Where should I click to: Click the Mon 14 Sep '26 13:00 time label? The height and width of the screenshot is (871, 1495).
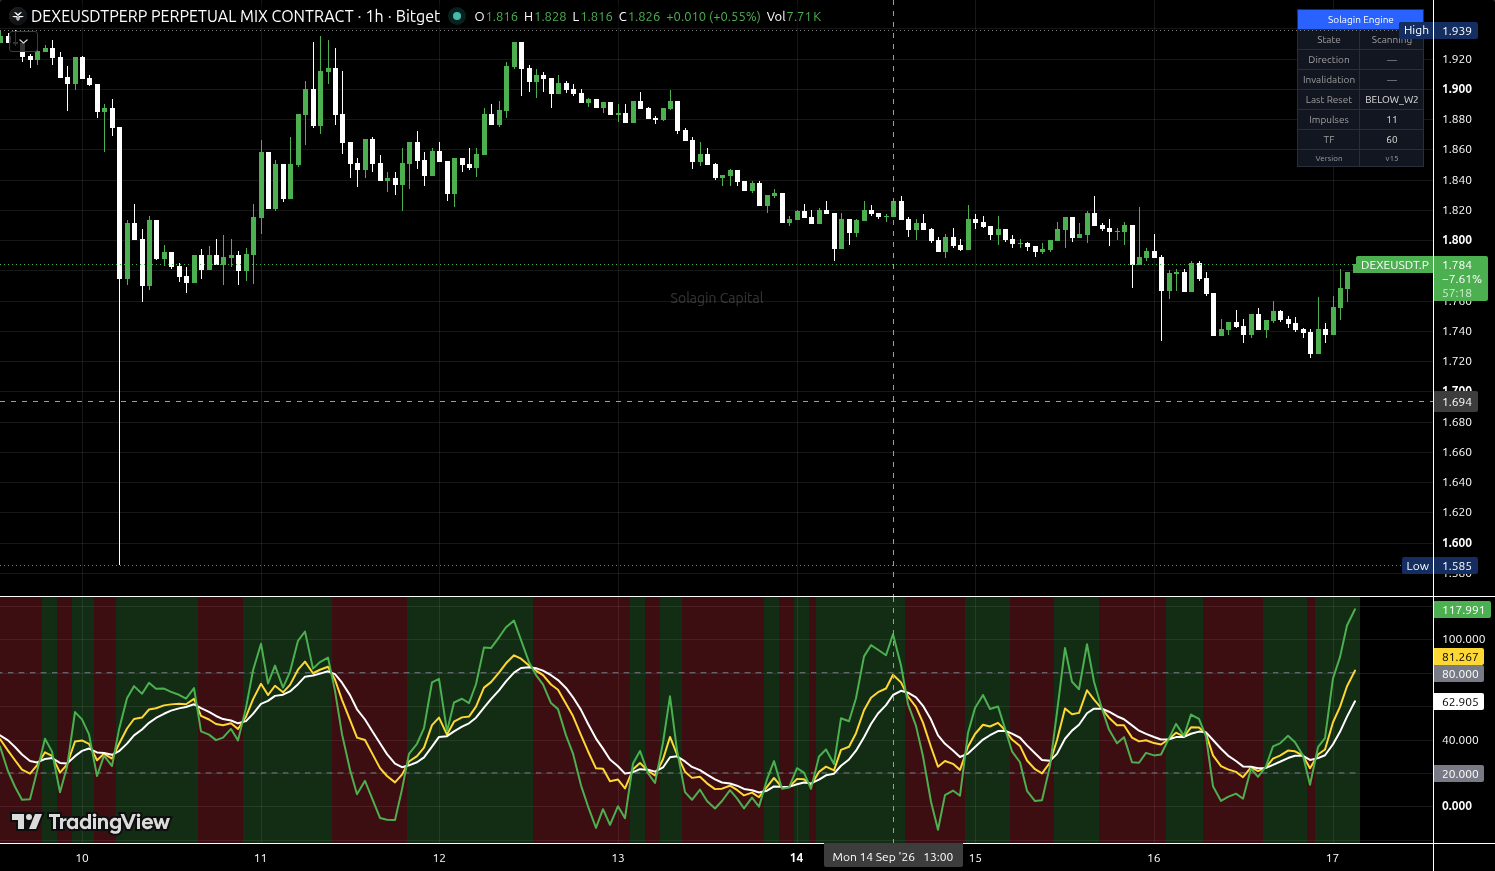892,857
